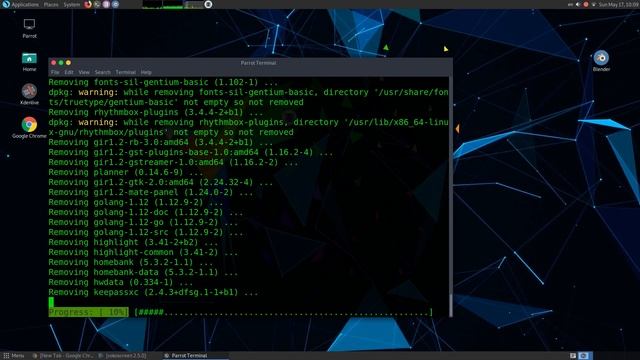Click the highlighted workspace switcher box
The width and height of the screenshot is (640, 360).
[x=584, y=356]
